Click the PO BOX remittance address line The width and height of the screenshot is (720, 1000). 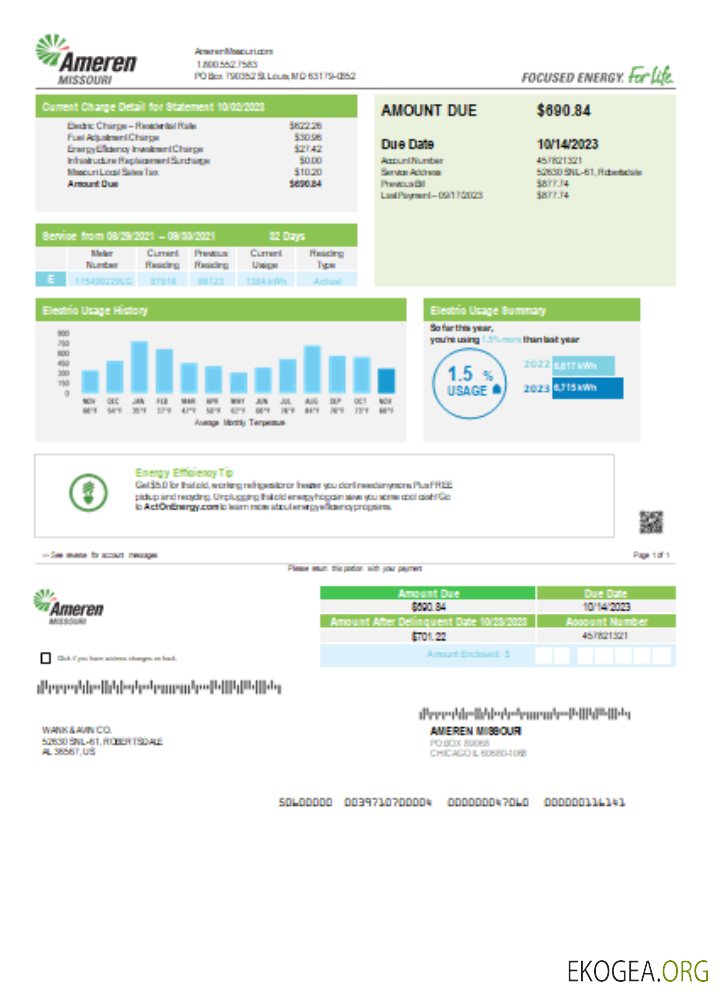[460, 743]
